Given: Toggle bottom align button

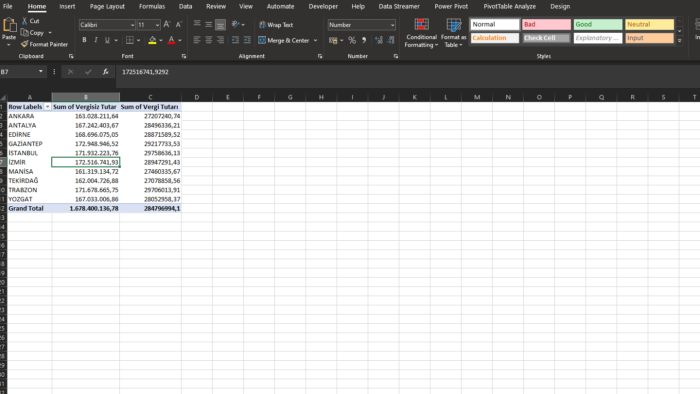Looking at the screenshot, I should (220, 25).
